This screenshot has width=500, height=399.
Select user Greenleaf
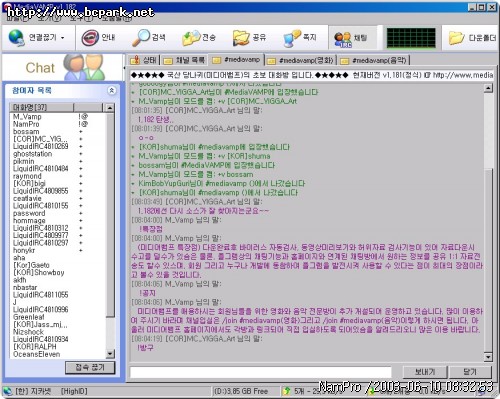coord(28,317)
